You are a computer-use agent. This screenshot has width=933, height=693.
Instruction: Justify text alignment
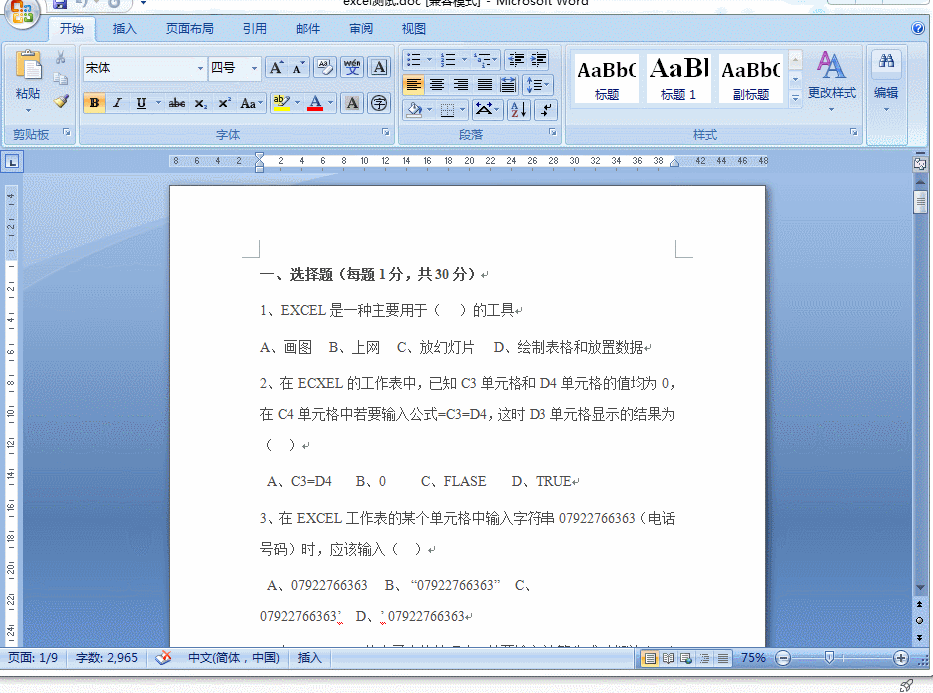click(x=485, y=84)
